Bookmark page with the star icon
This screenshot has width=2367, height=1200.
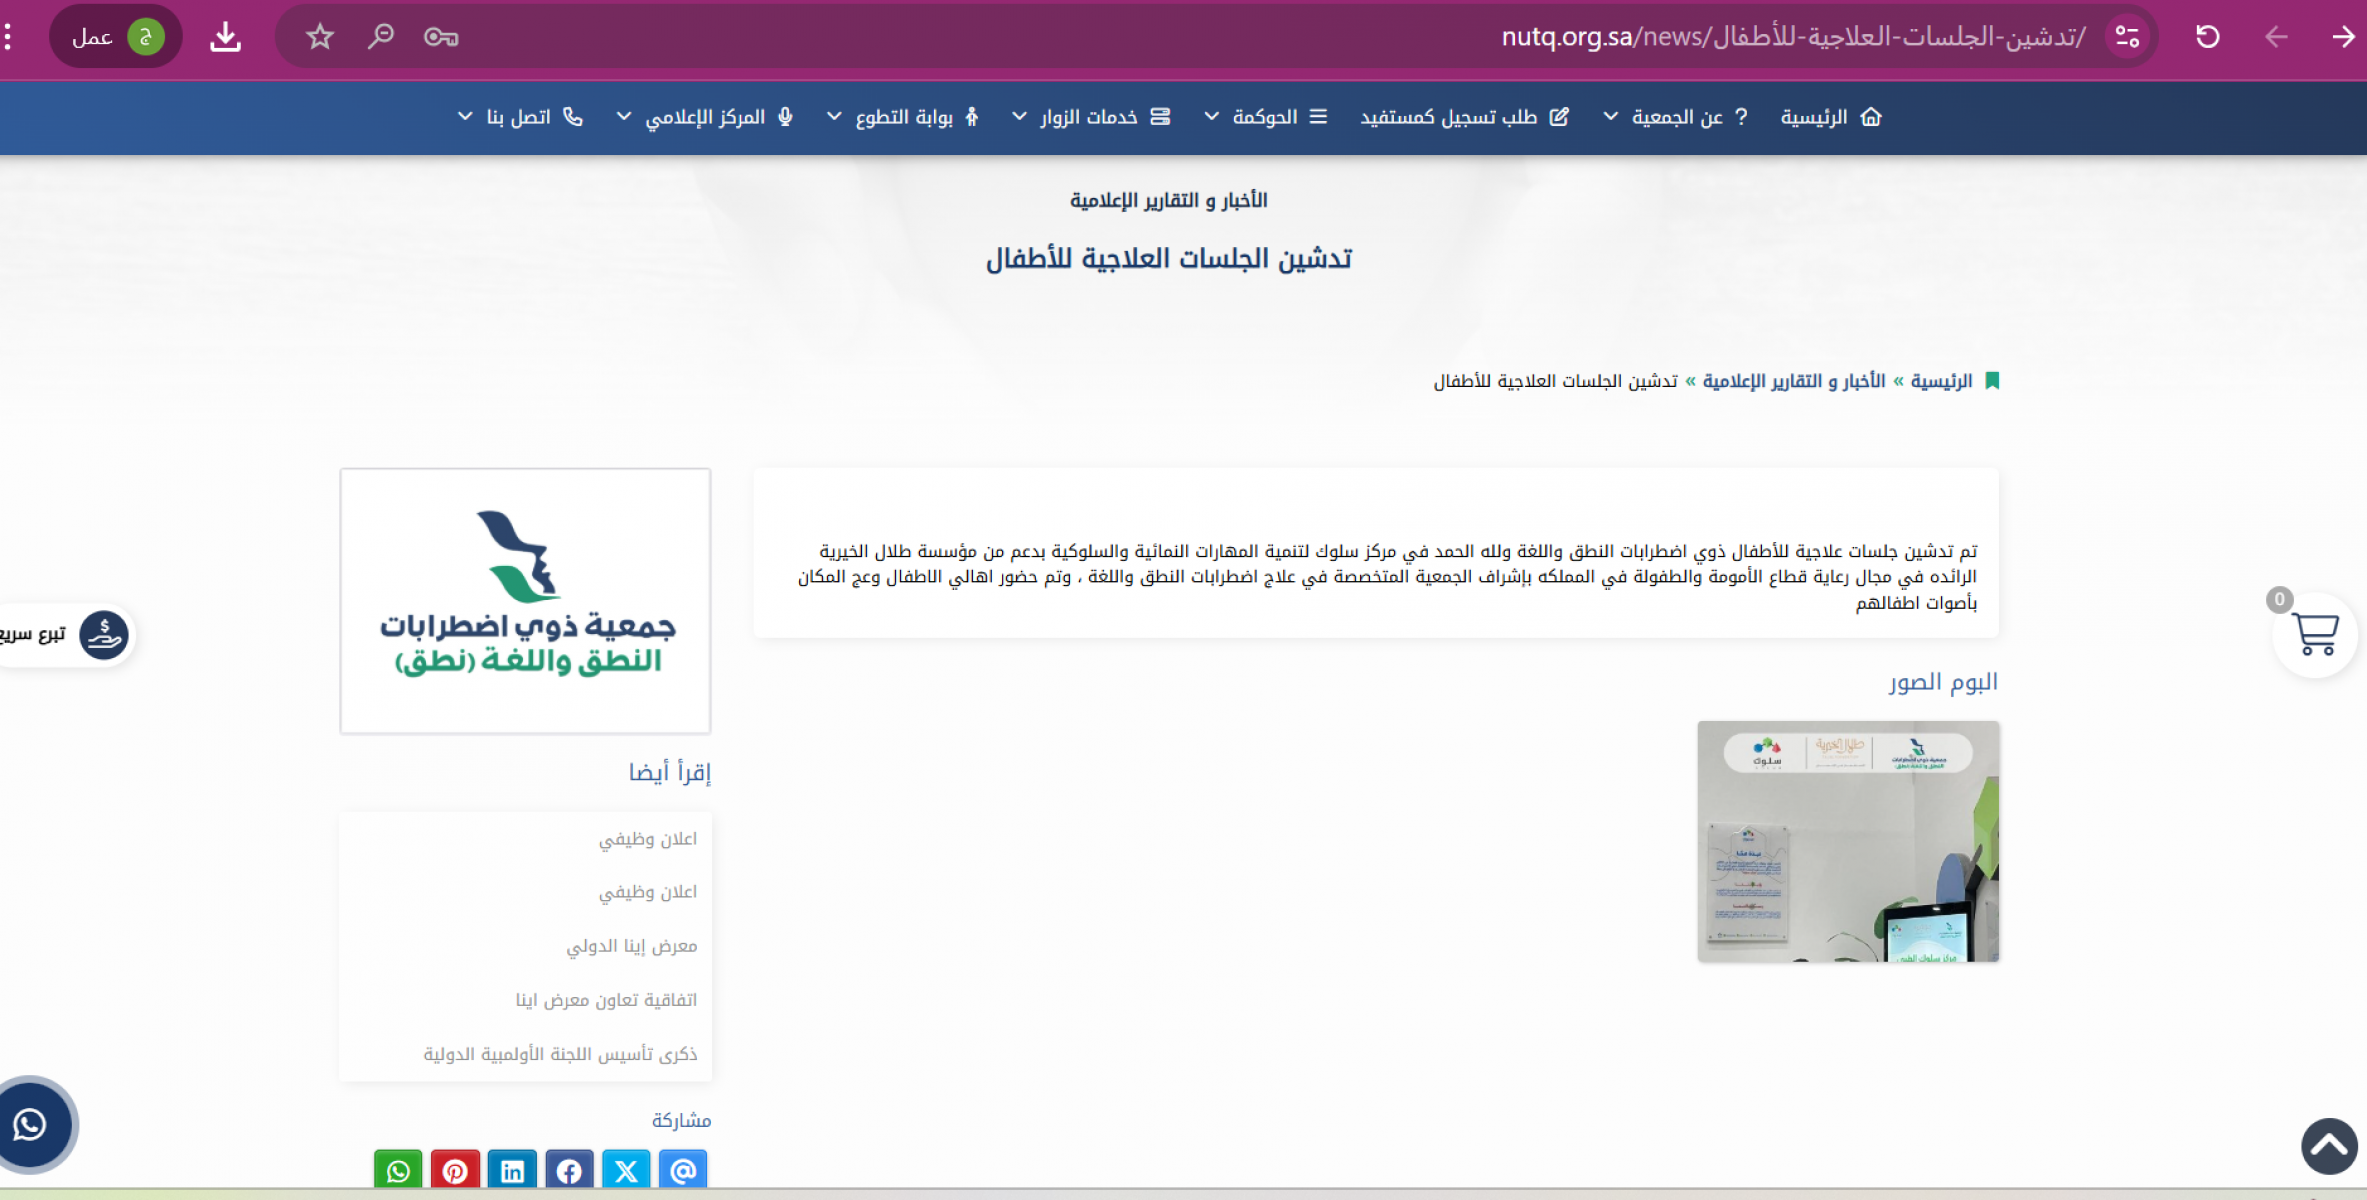(x=320, y=37)
